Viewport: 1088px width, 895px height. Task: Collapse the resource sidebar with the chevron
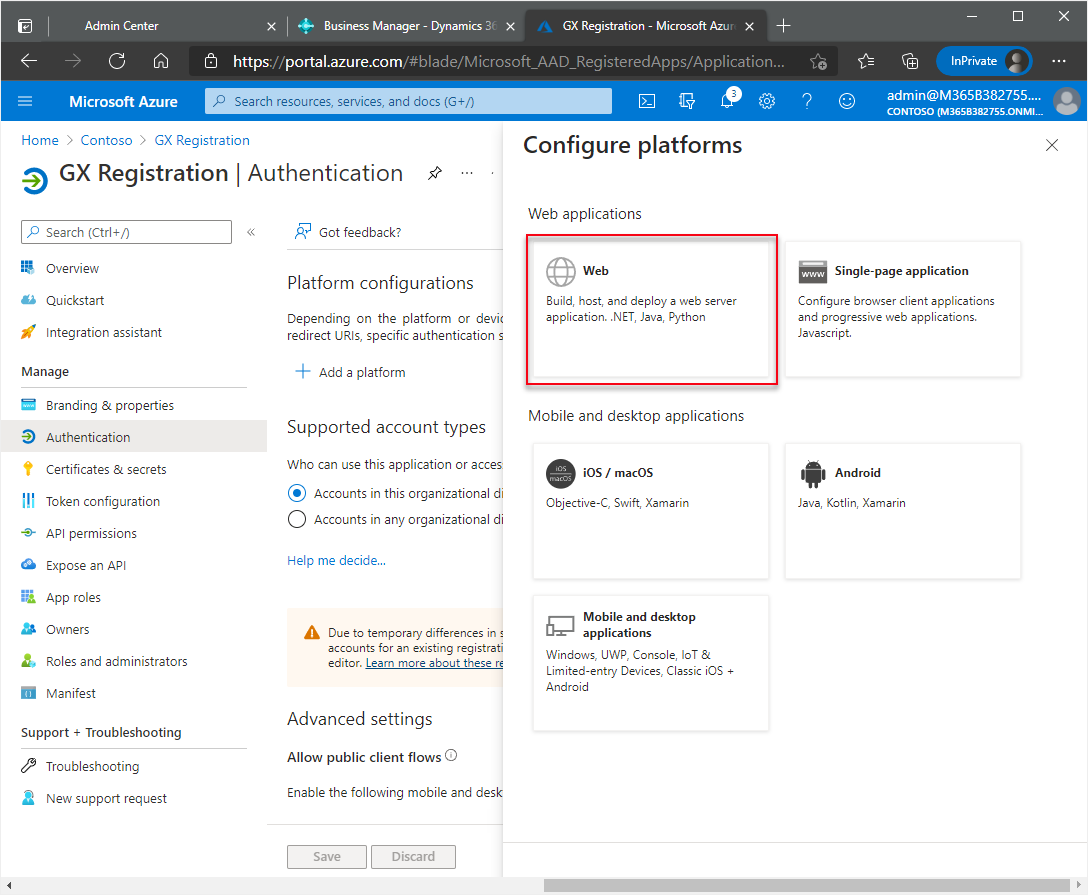click(x=251, y=231)
